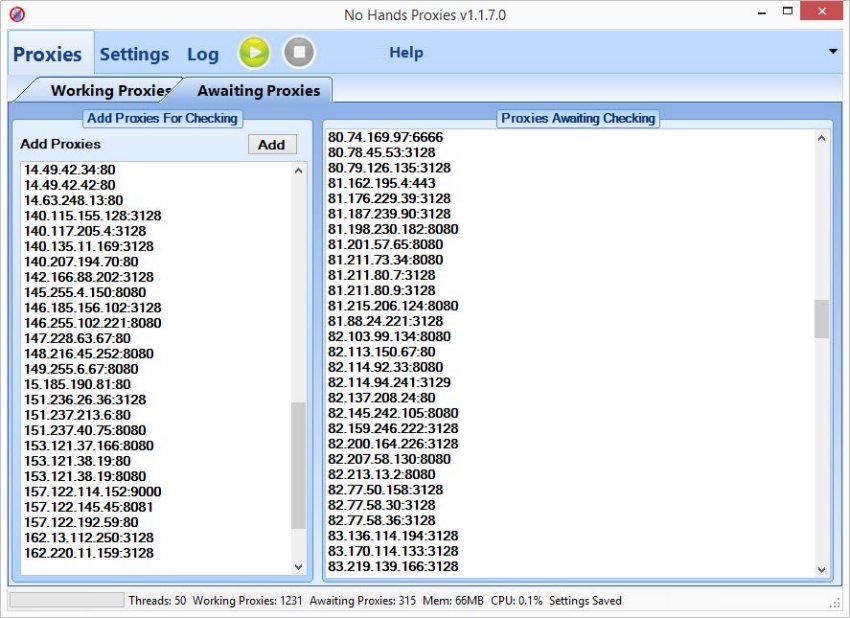This screenshot has width=850, height=618.
Task: Click the Add Proxies list down arrow
Action: tap(298, 566)
